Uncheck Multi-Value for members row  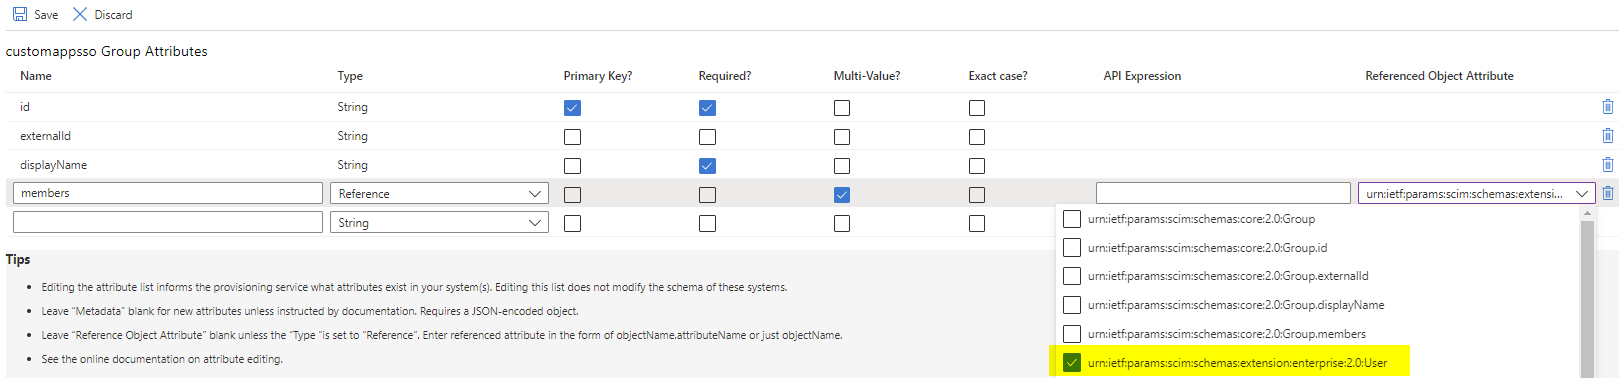[842, 194]
